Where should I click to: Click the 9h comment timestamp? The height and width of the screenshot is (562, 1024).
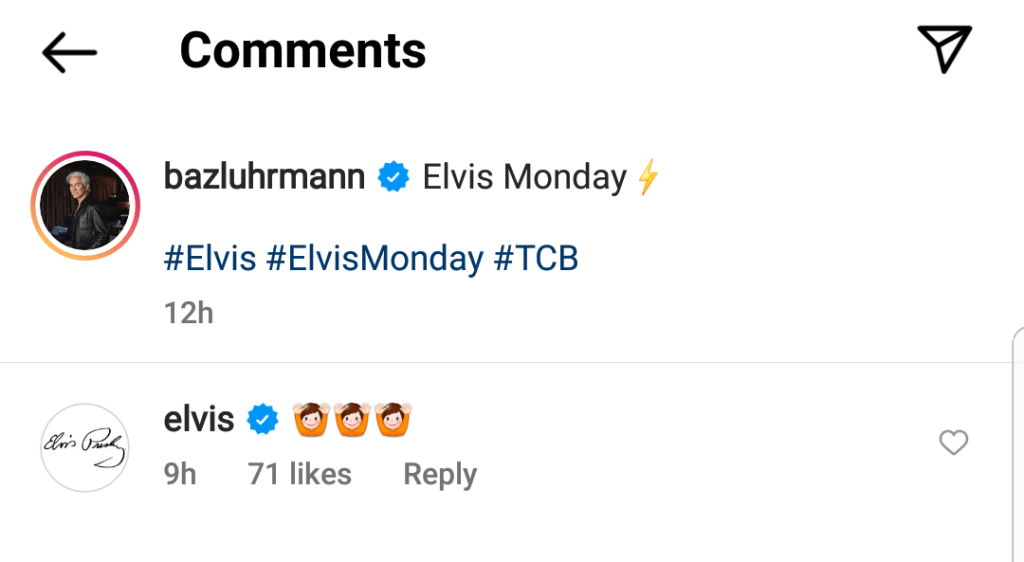tap(180, 474)
